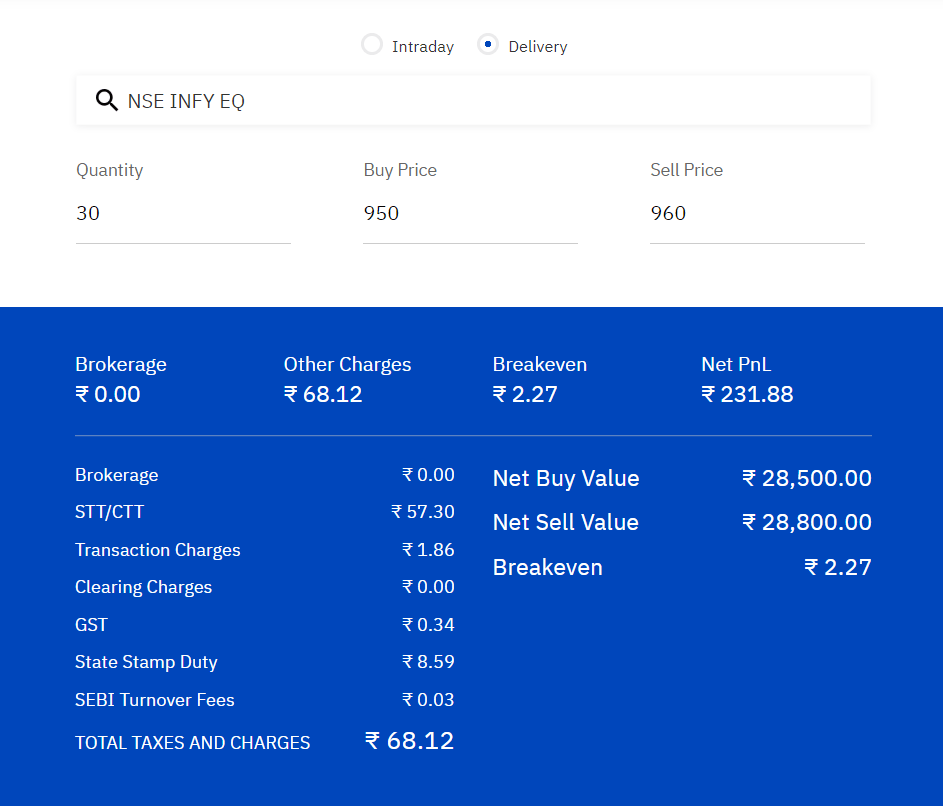Screen dimensions: 943x806
Task: Click the Net PnL summary value
Action: (747, 394)
